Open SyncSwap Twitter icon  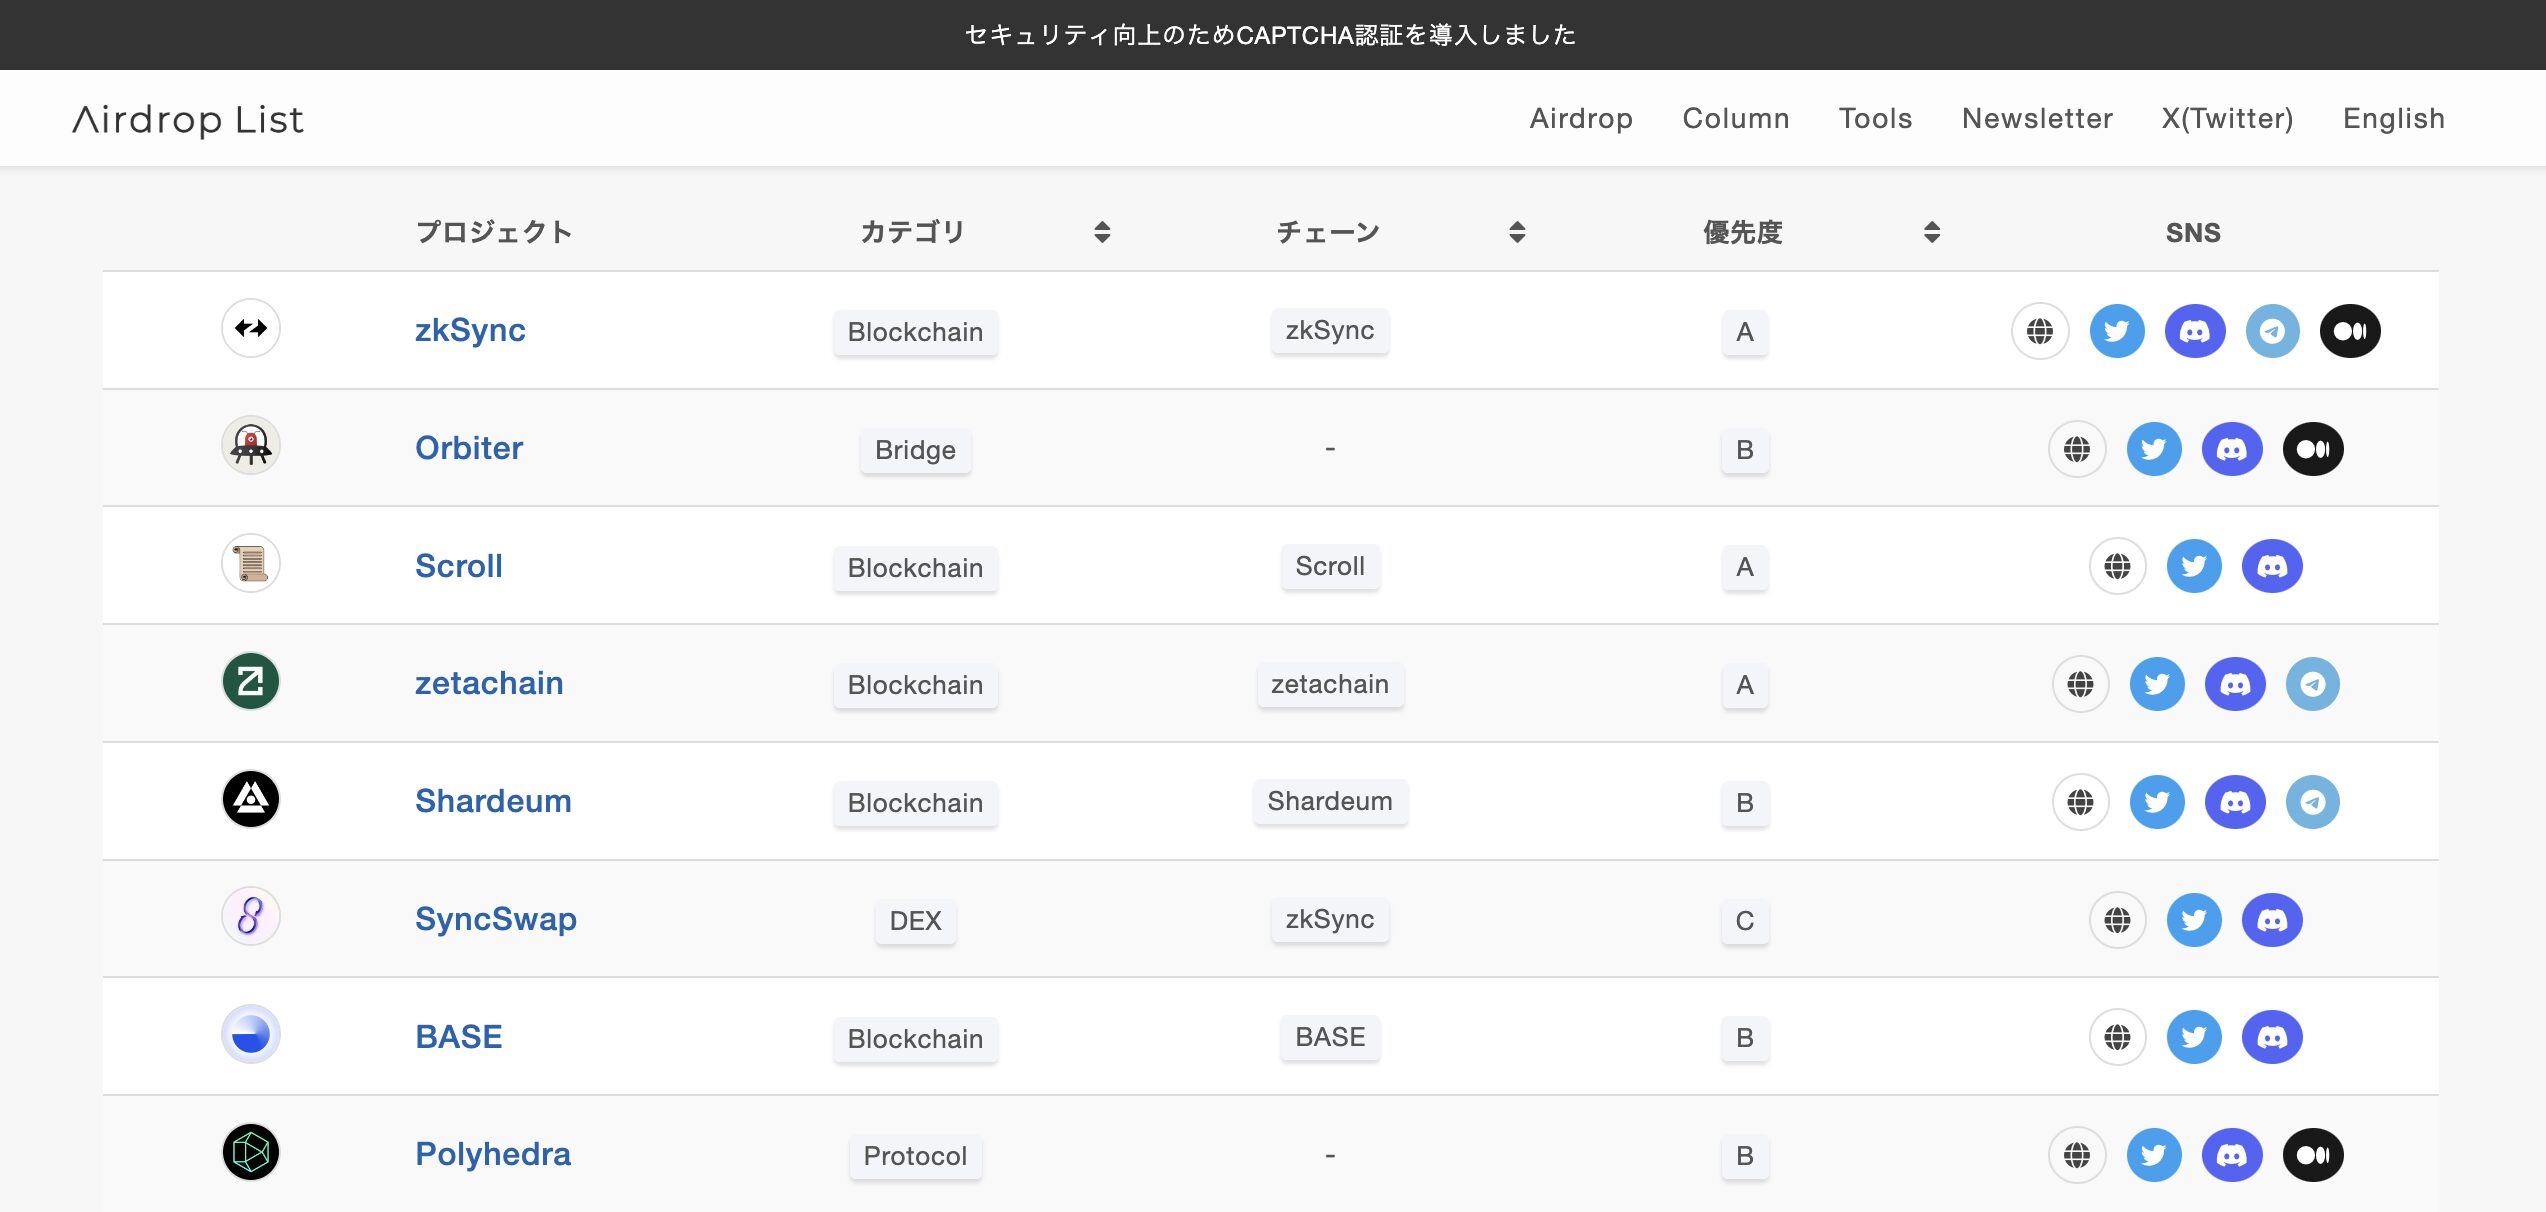click(2194, 920)
